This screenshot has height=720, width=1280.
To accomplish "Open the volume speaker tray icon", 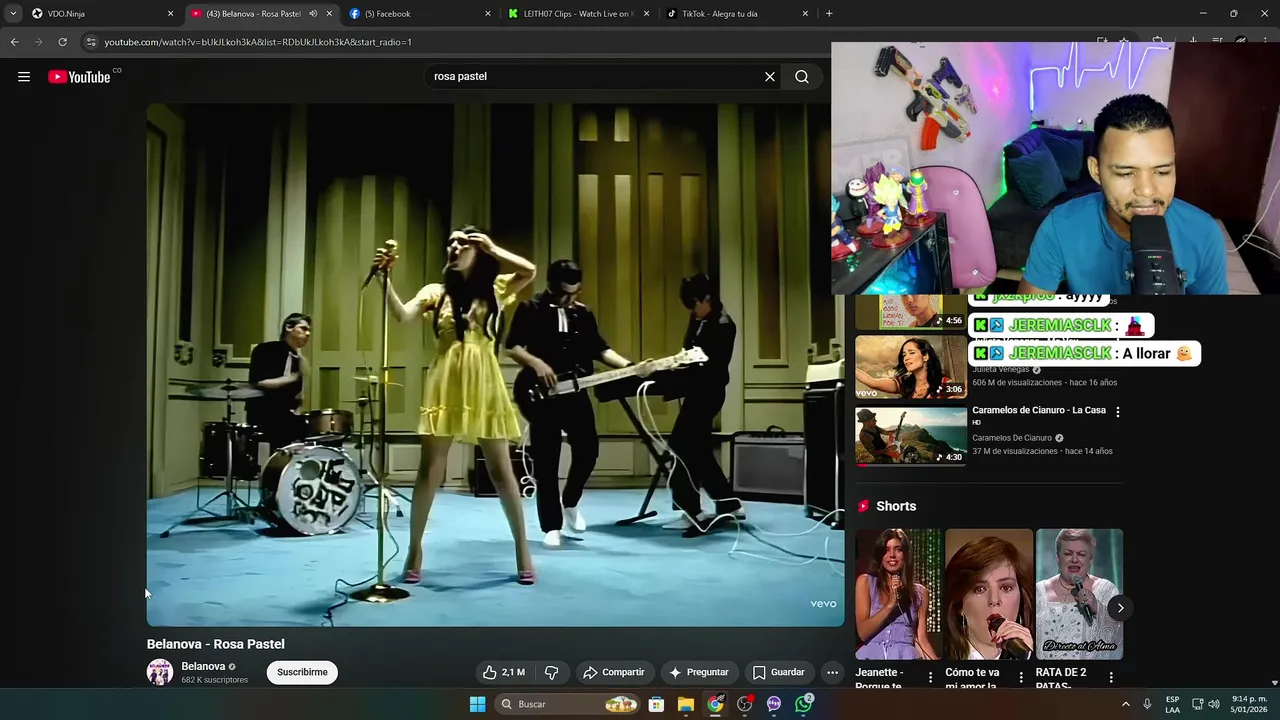I will 1214,704.
